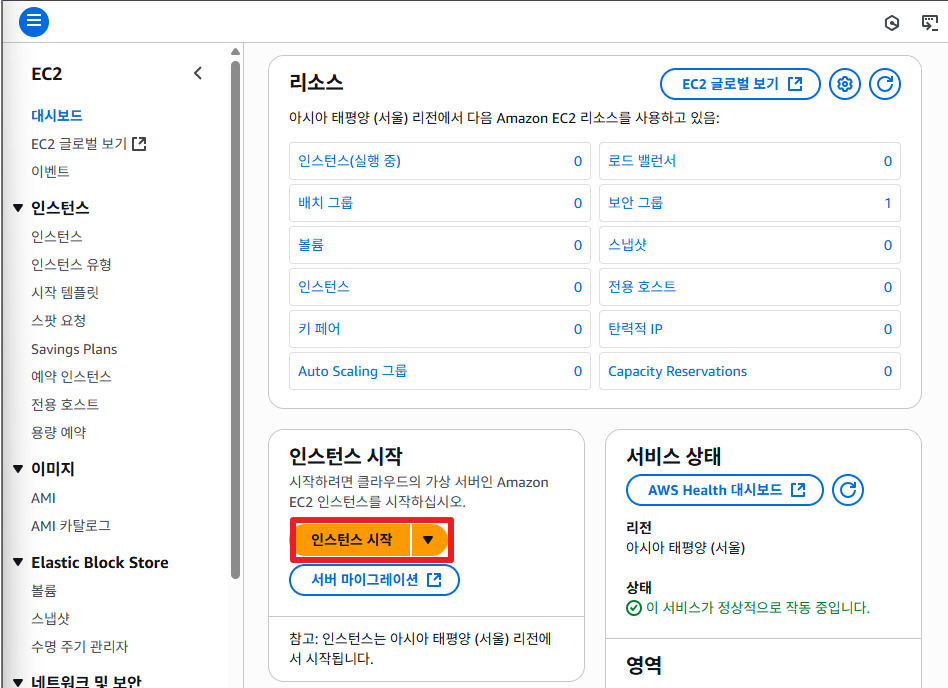Open Auto Scaling 그룹 resource link
This screenshot has width=948, height=688.
point(352,371)
